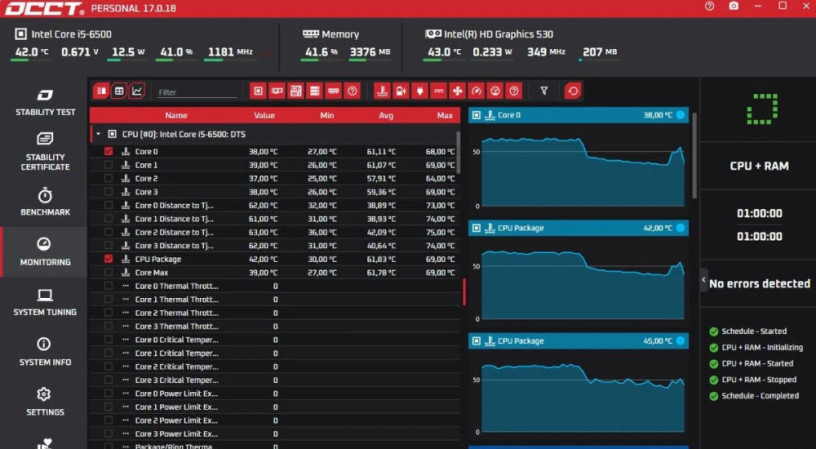Image resolution: width=816 pixels, height=449 pixels.
Task: Click chip icon on CPU Package 42,00 graph
Action: (476, 228)
